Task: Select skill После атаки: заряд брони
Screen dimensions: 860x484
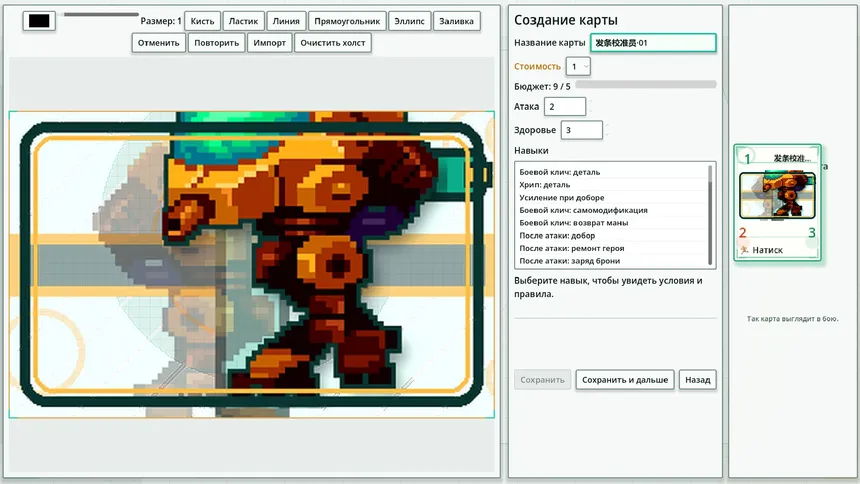Action: pos(612,261)
